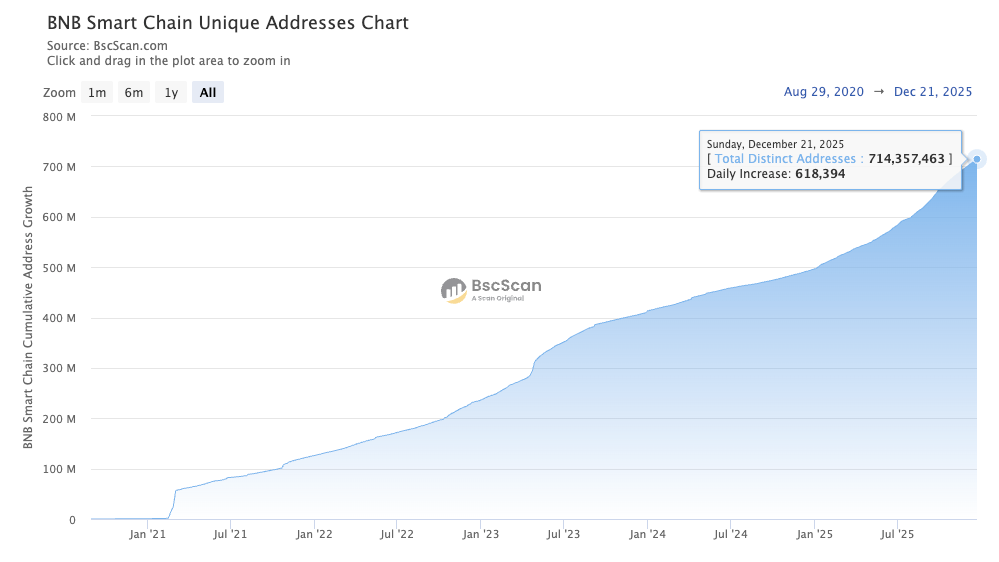Click the Jan '24 x-axis label
The width and height of the screenshot is (999, 562).
coord(647,534)
